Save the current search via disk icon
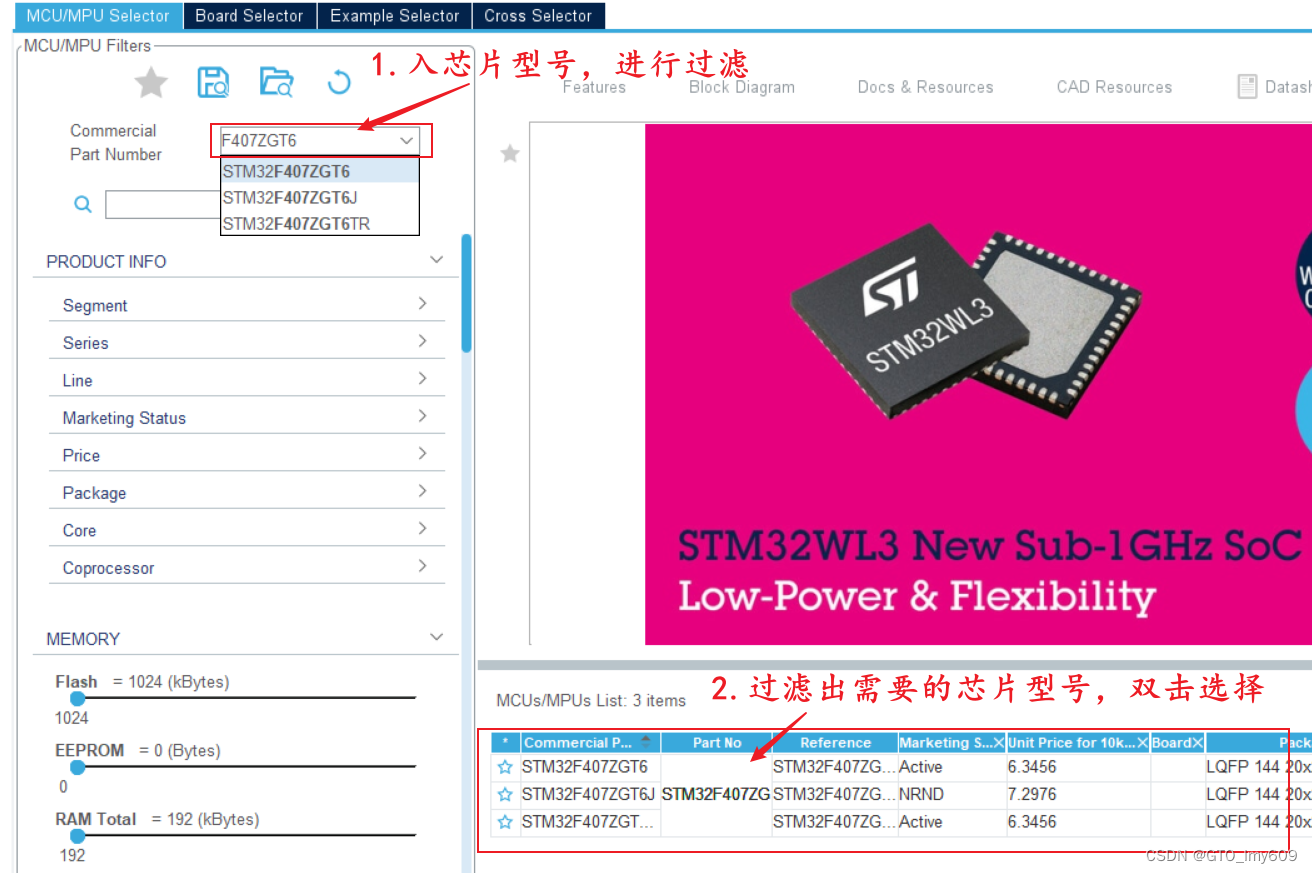Screen dimensions: 1312x873 213,82
